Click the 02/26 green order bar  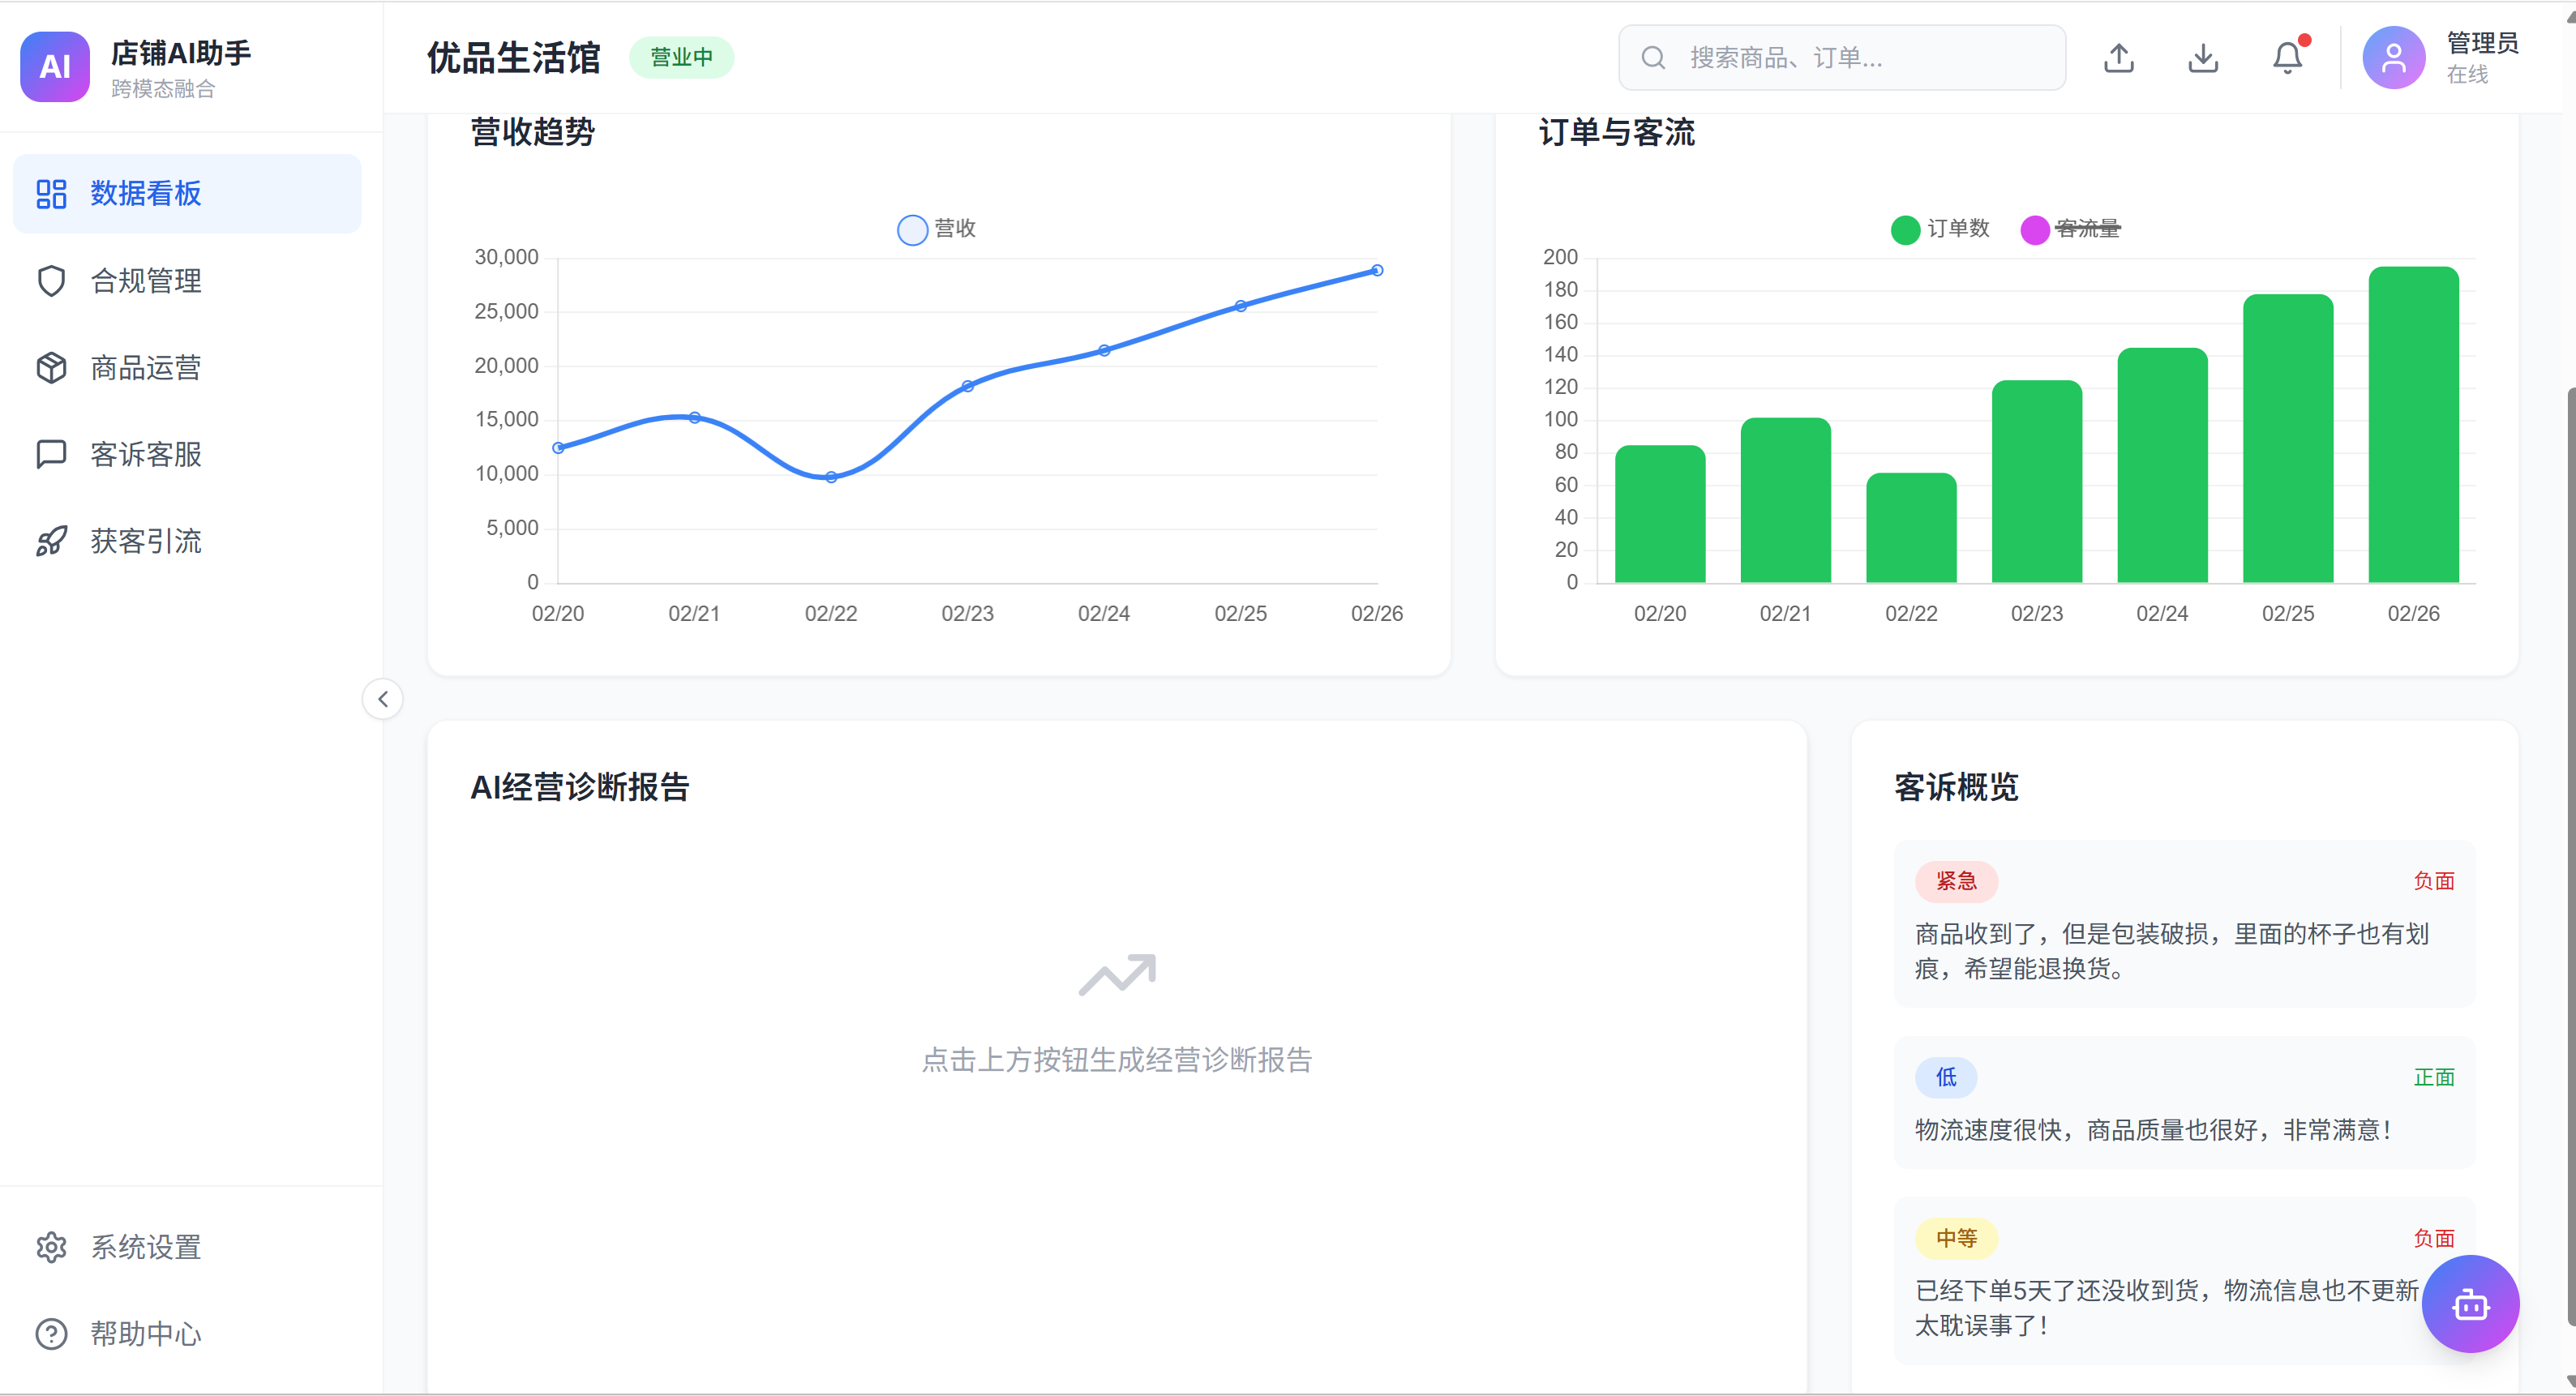2412,424
